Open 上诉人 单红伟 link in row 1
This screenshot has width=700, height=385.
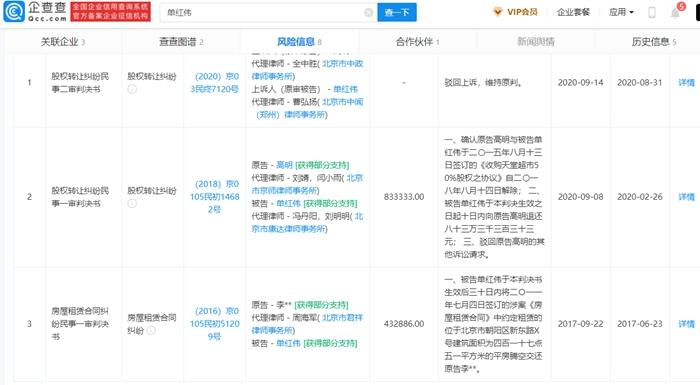click(346, 89)
